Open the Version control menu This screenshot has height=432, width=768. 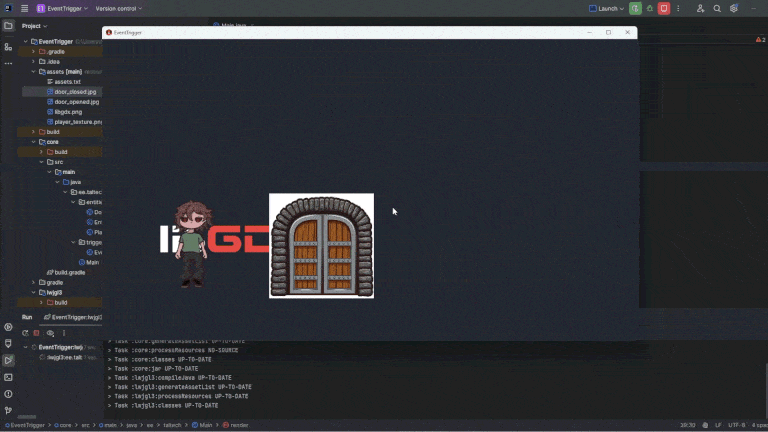pyautogui.click(x=118, y=8)
